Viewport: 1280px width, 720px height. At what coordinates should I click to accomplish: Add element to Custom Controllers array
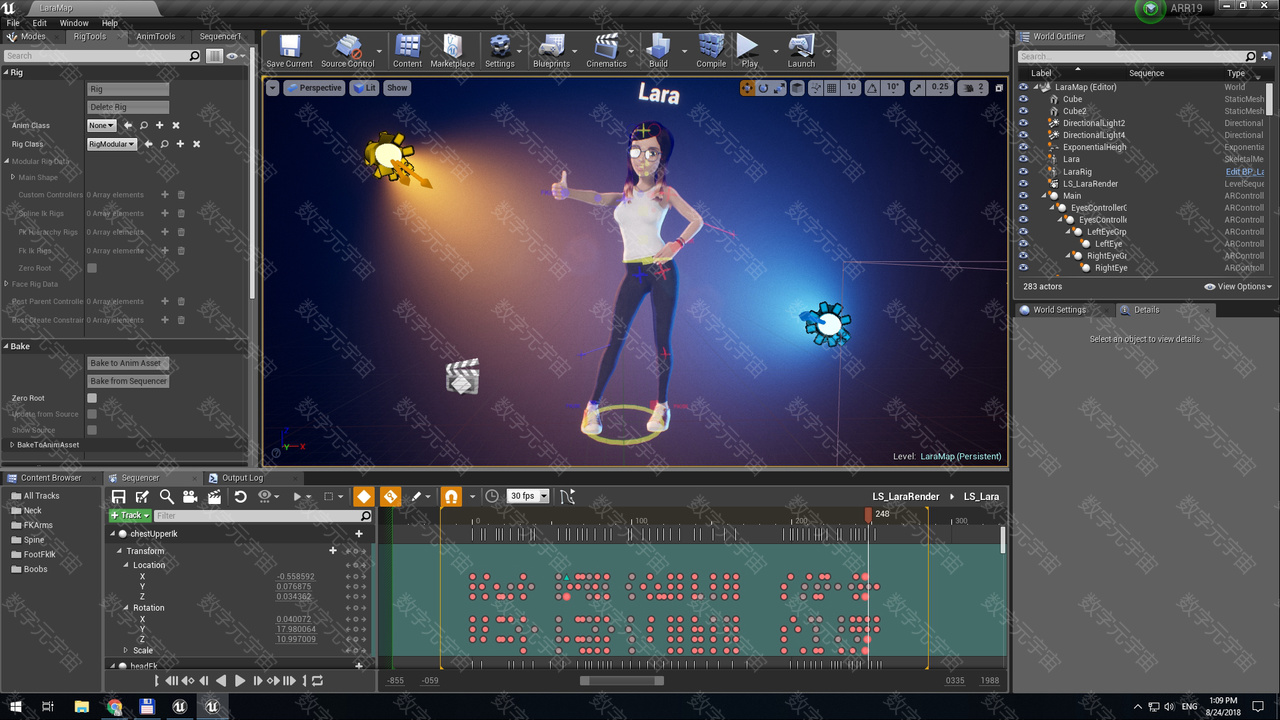tap(165, 195)
